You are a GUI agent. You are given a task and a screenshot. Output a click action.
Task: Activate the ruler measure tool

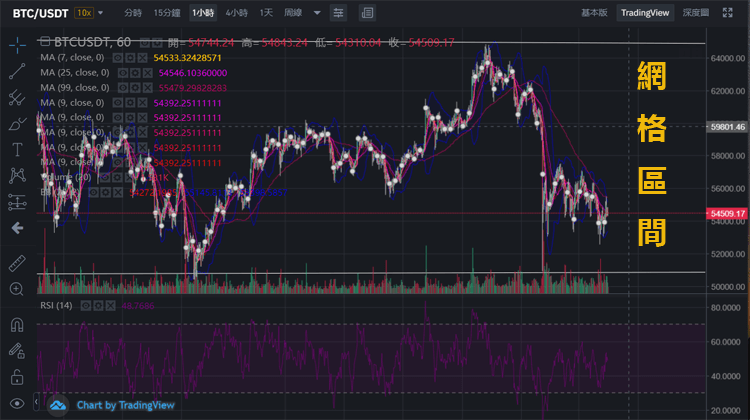pos(17,263)
